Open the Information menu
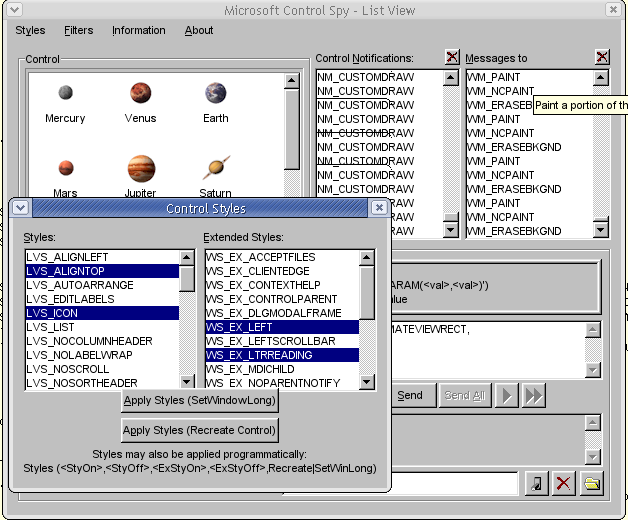Viewport: 628px width, 520px height. click(139, 30)
